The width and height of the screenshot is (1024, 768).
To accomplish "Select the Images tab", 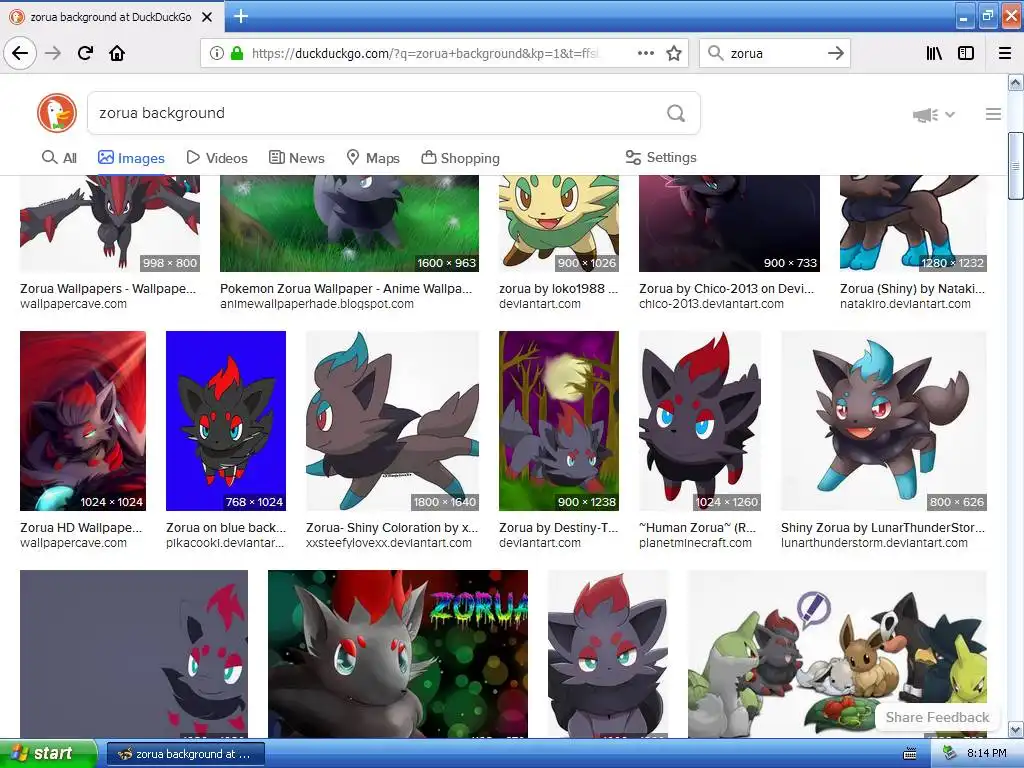I will coord(131,158).
